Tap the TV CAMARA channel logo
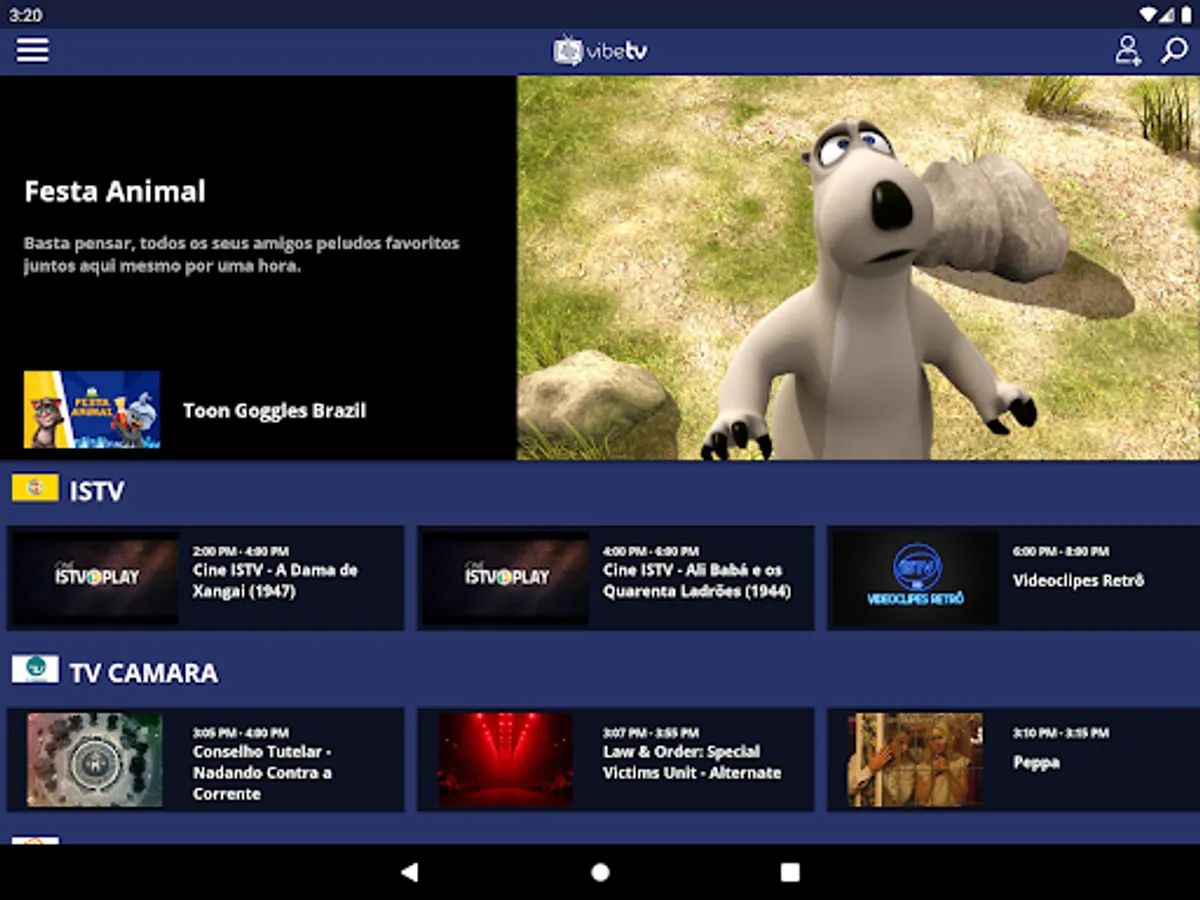The image size is (1200, 900). point(35,669)
